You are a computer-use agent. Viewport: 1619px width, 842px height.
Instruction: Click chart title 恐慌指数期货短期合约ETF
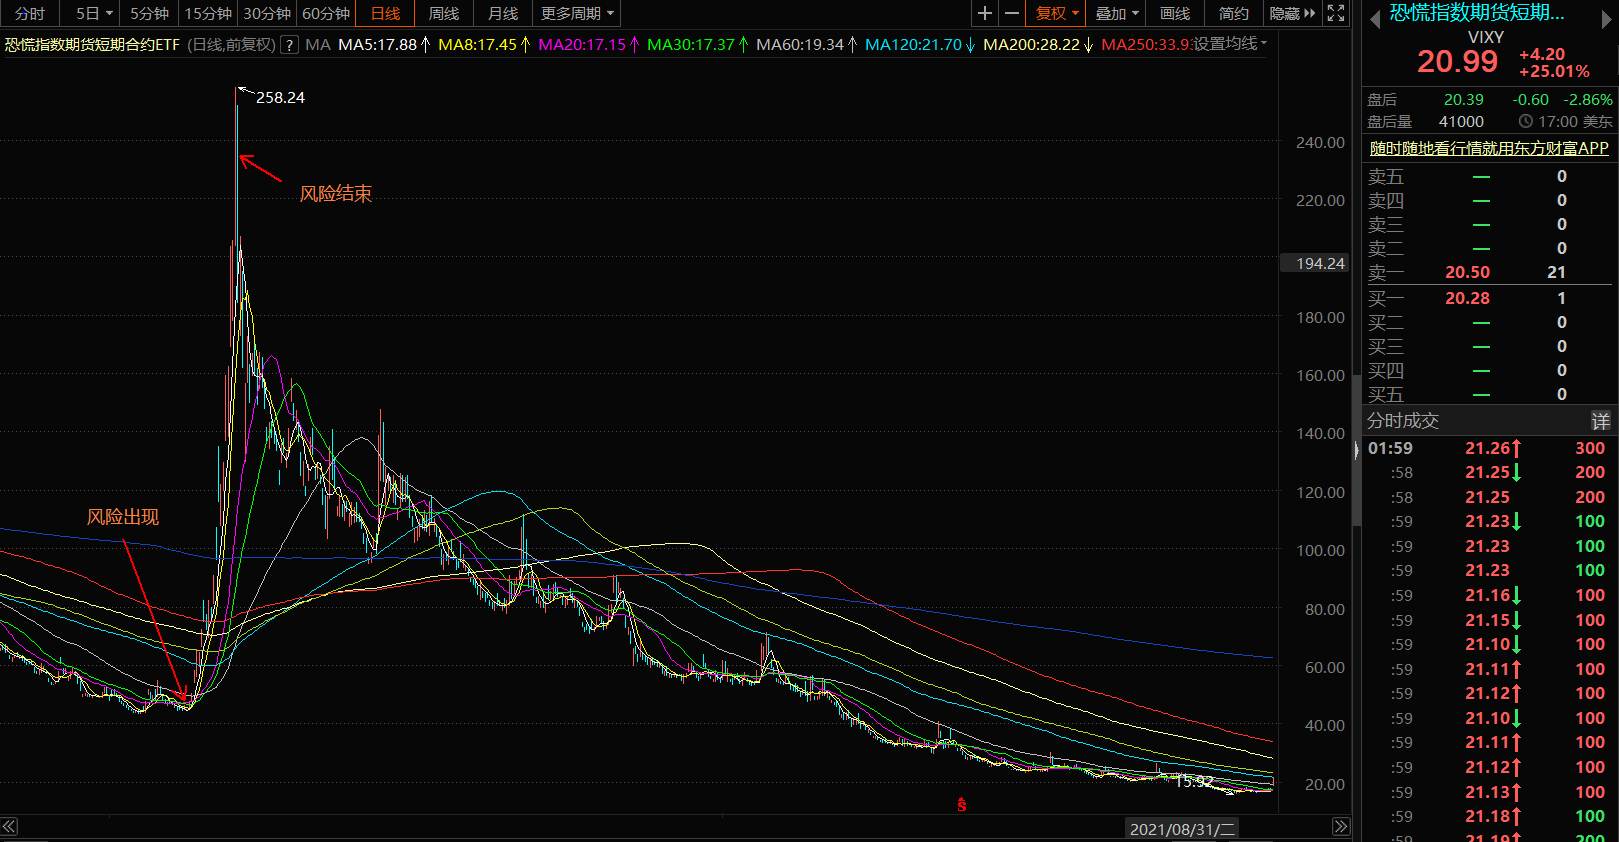click(92, 44)
